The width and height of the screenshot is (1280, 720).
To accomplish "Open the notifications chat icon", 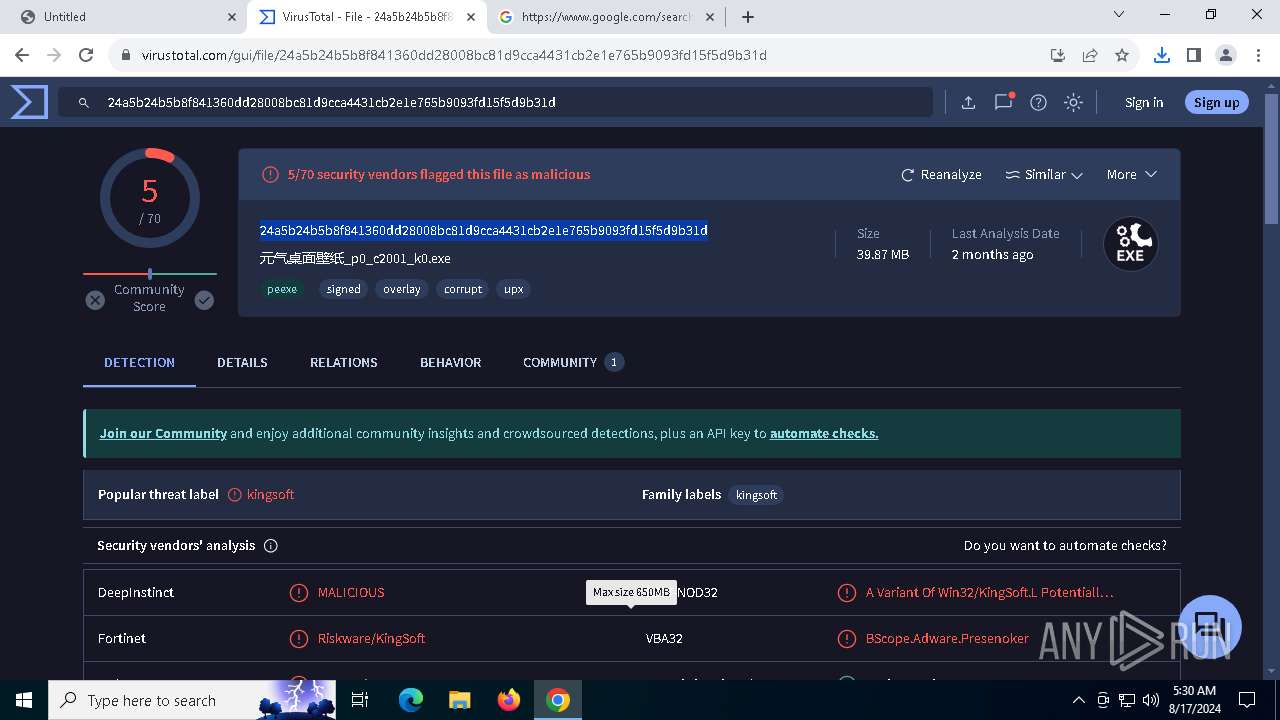I will click(x=1004, y=102).
